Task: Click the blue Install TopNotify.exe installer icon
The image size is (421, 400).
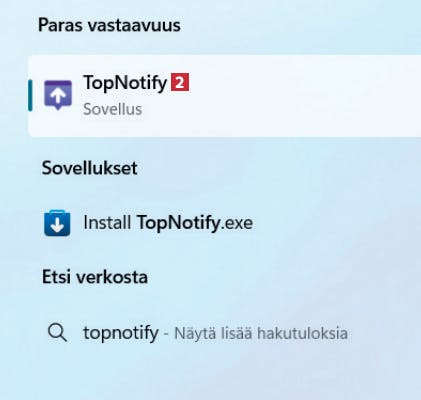Action: point(57,223)
